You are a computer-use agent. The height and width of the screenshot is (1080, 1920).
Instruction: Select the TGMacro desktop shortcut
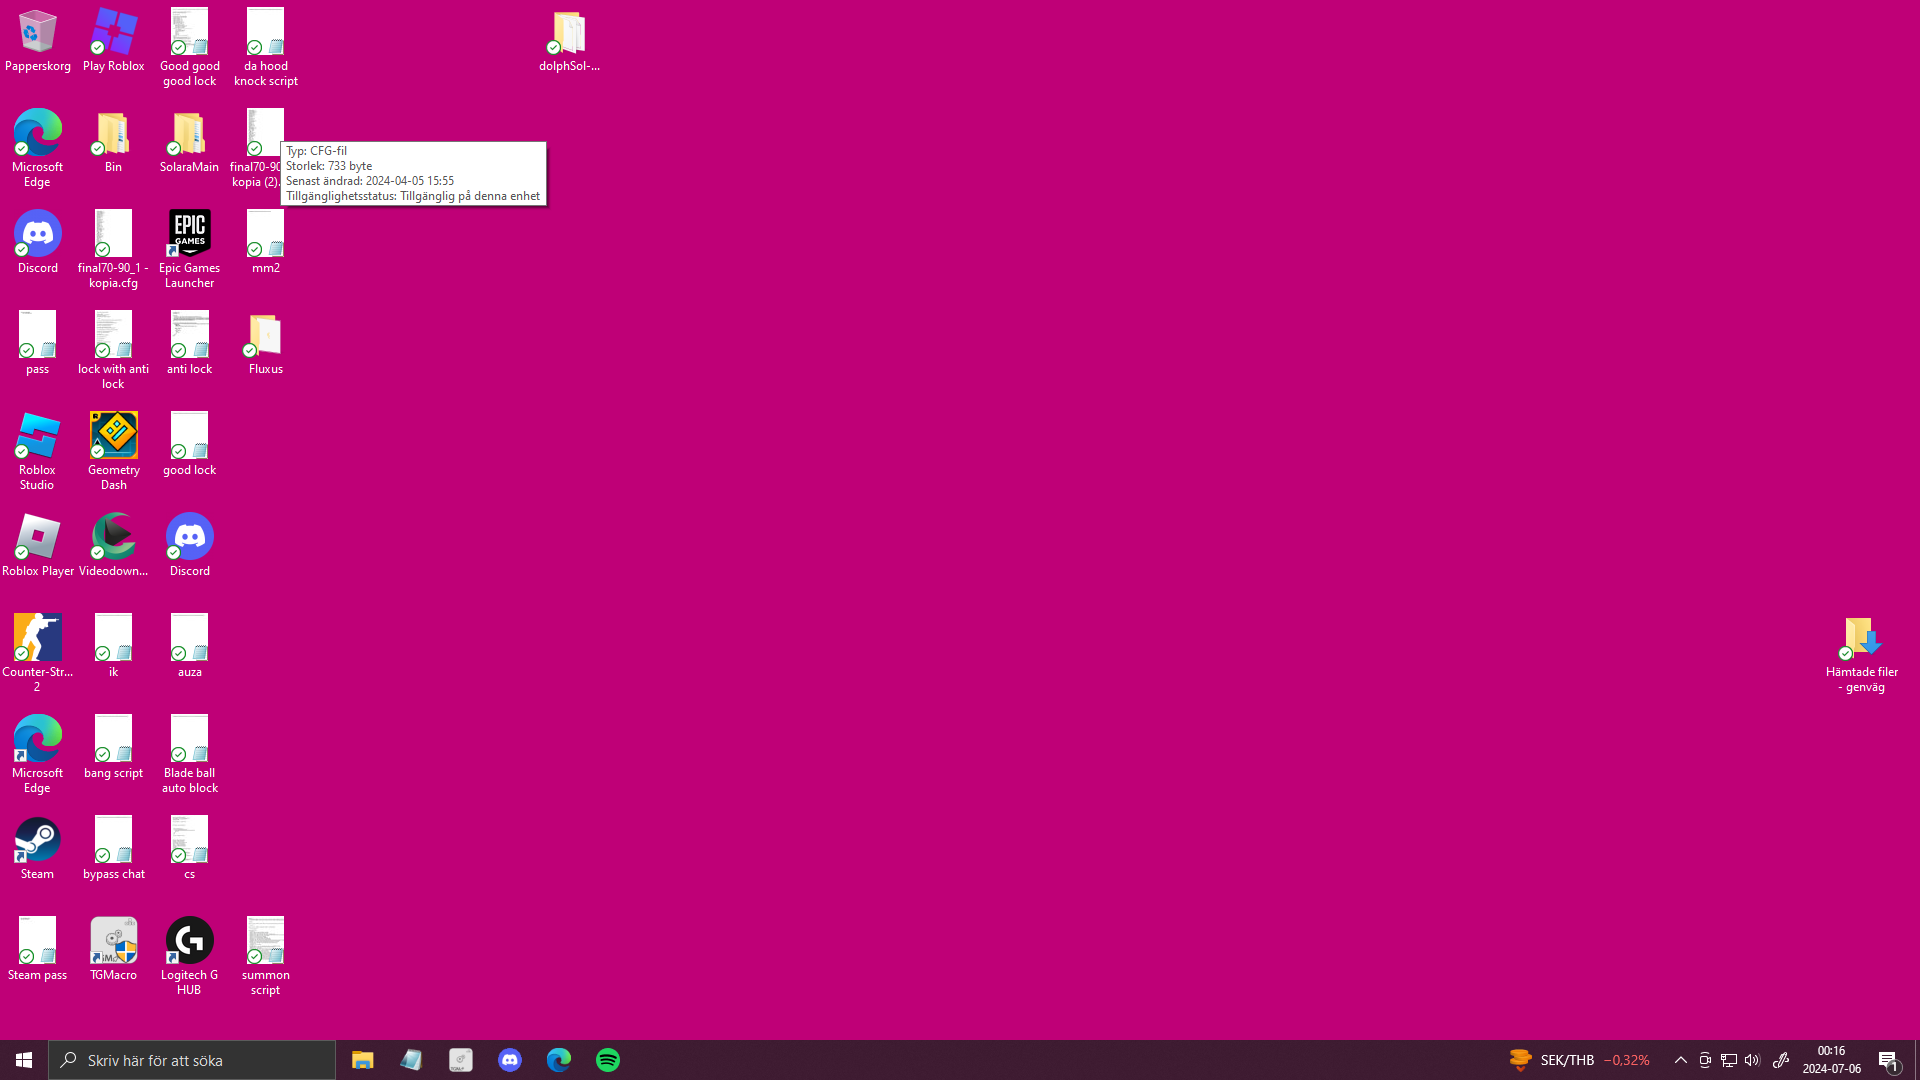pos(113,950)
